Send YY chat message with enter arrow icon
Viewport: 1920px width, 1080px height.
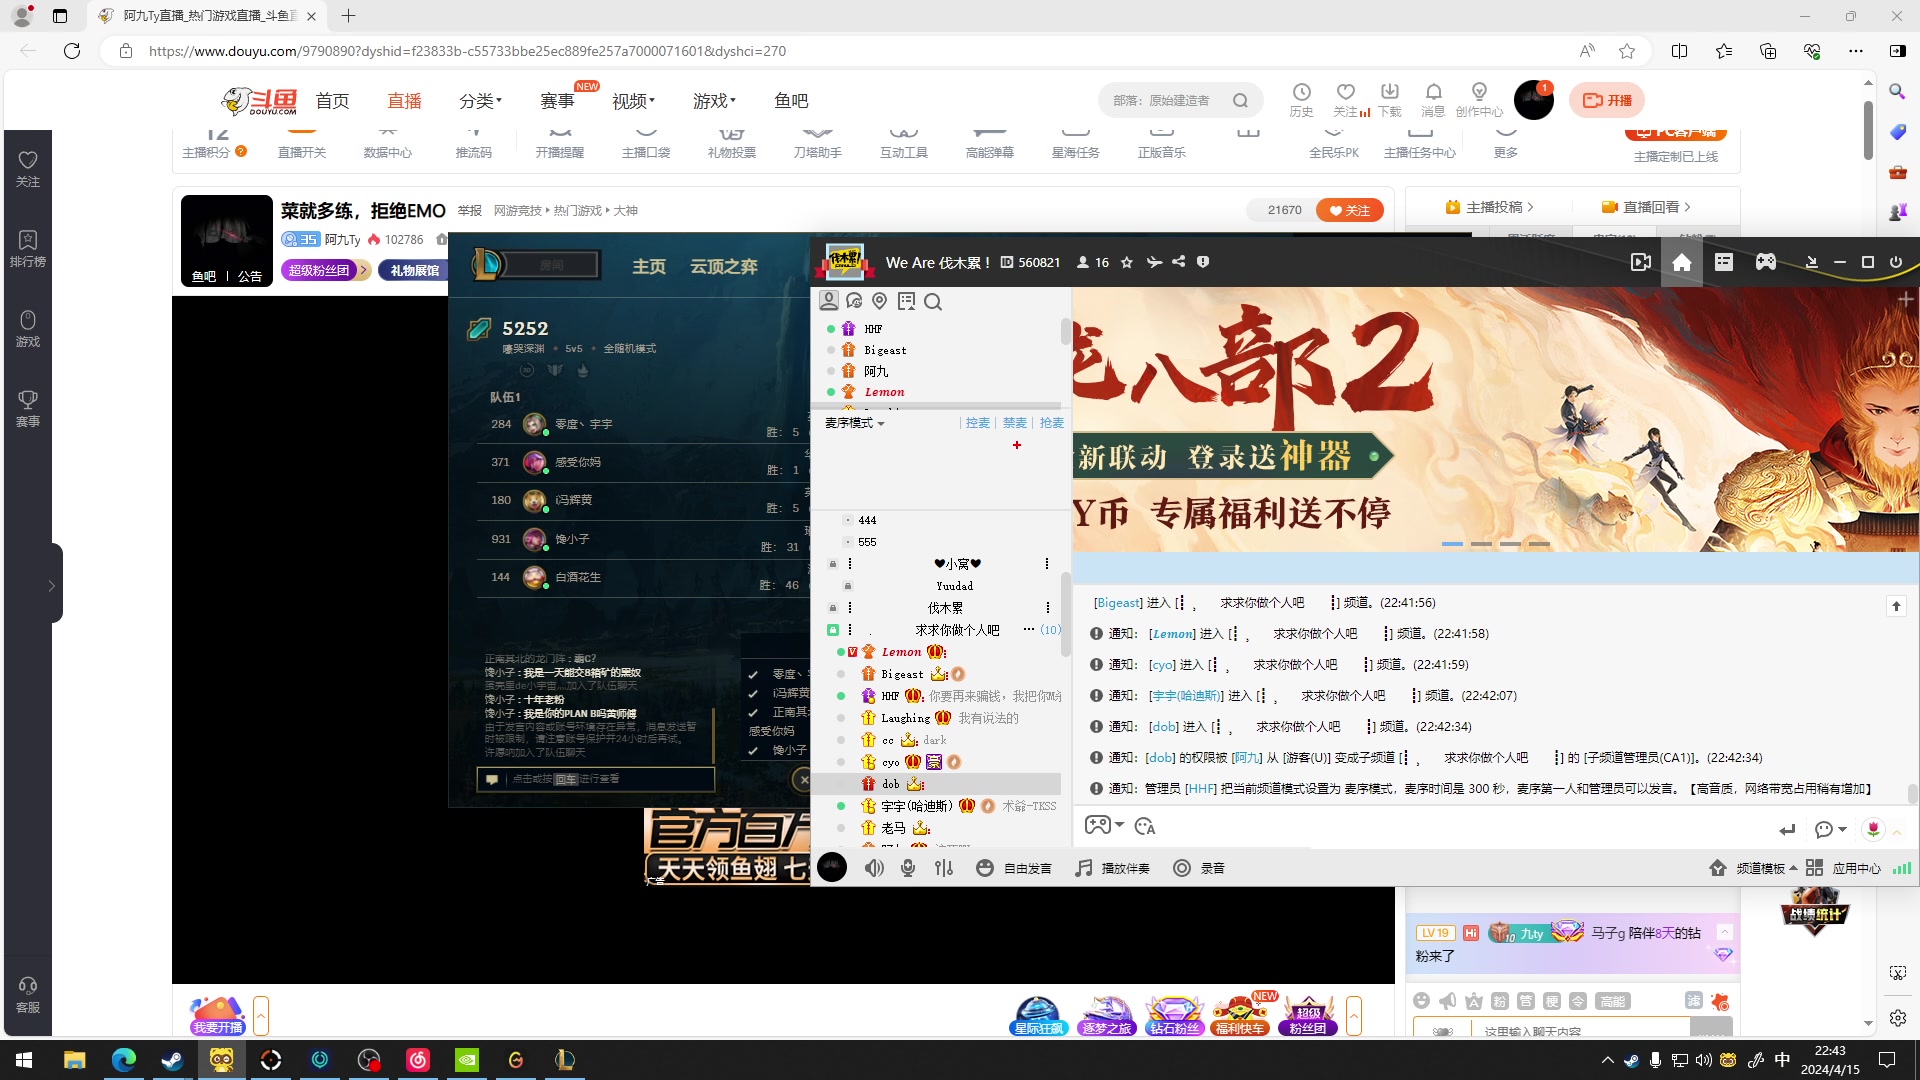tap(1787, 829)
